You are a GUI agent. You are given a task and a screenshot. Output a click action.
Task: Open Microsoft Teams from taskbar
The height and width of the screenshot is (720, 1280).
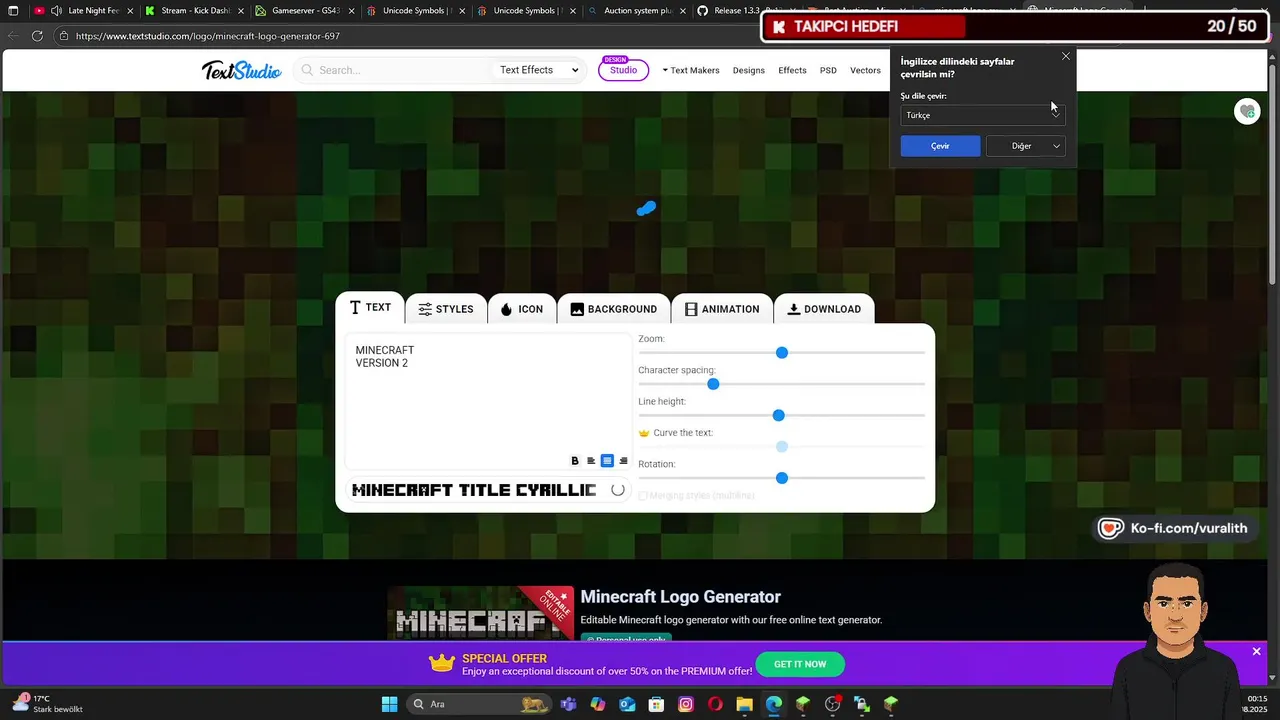pos(568,704)
